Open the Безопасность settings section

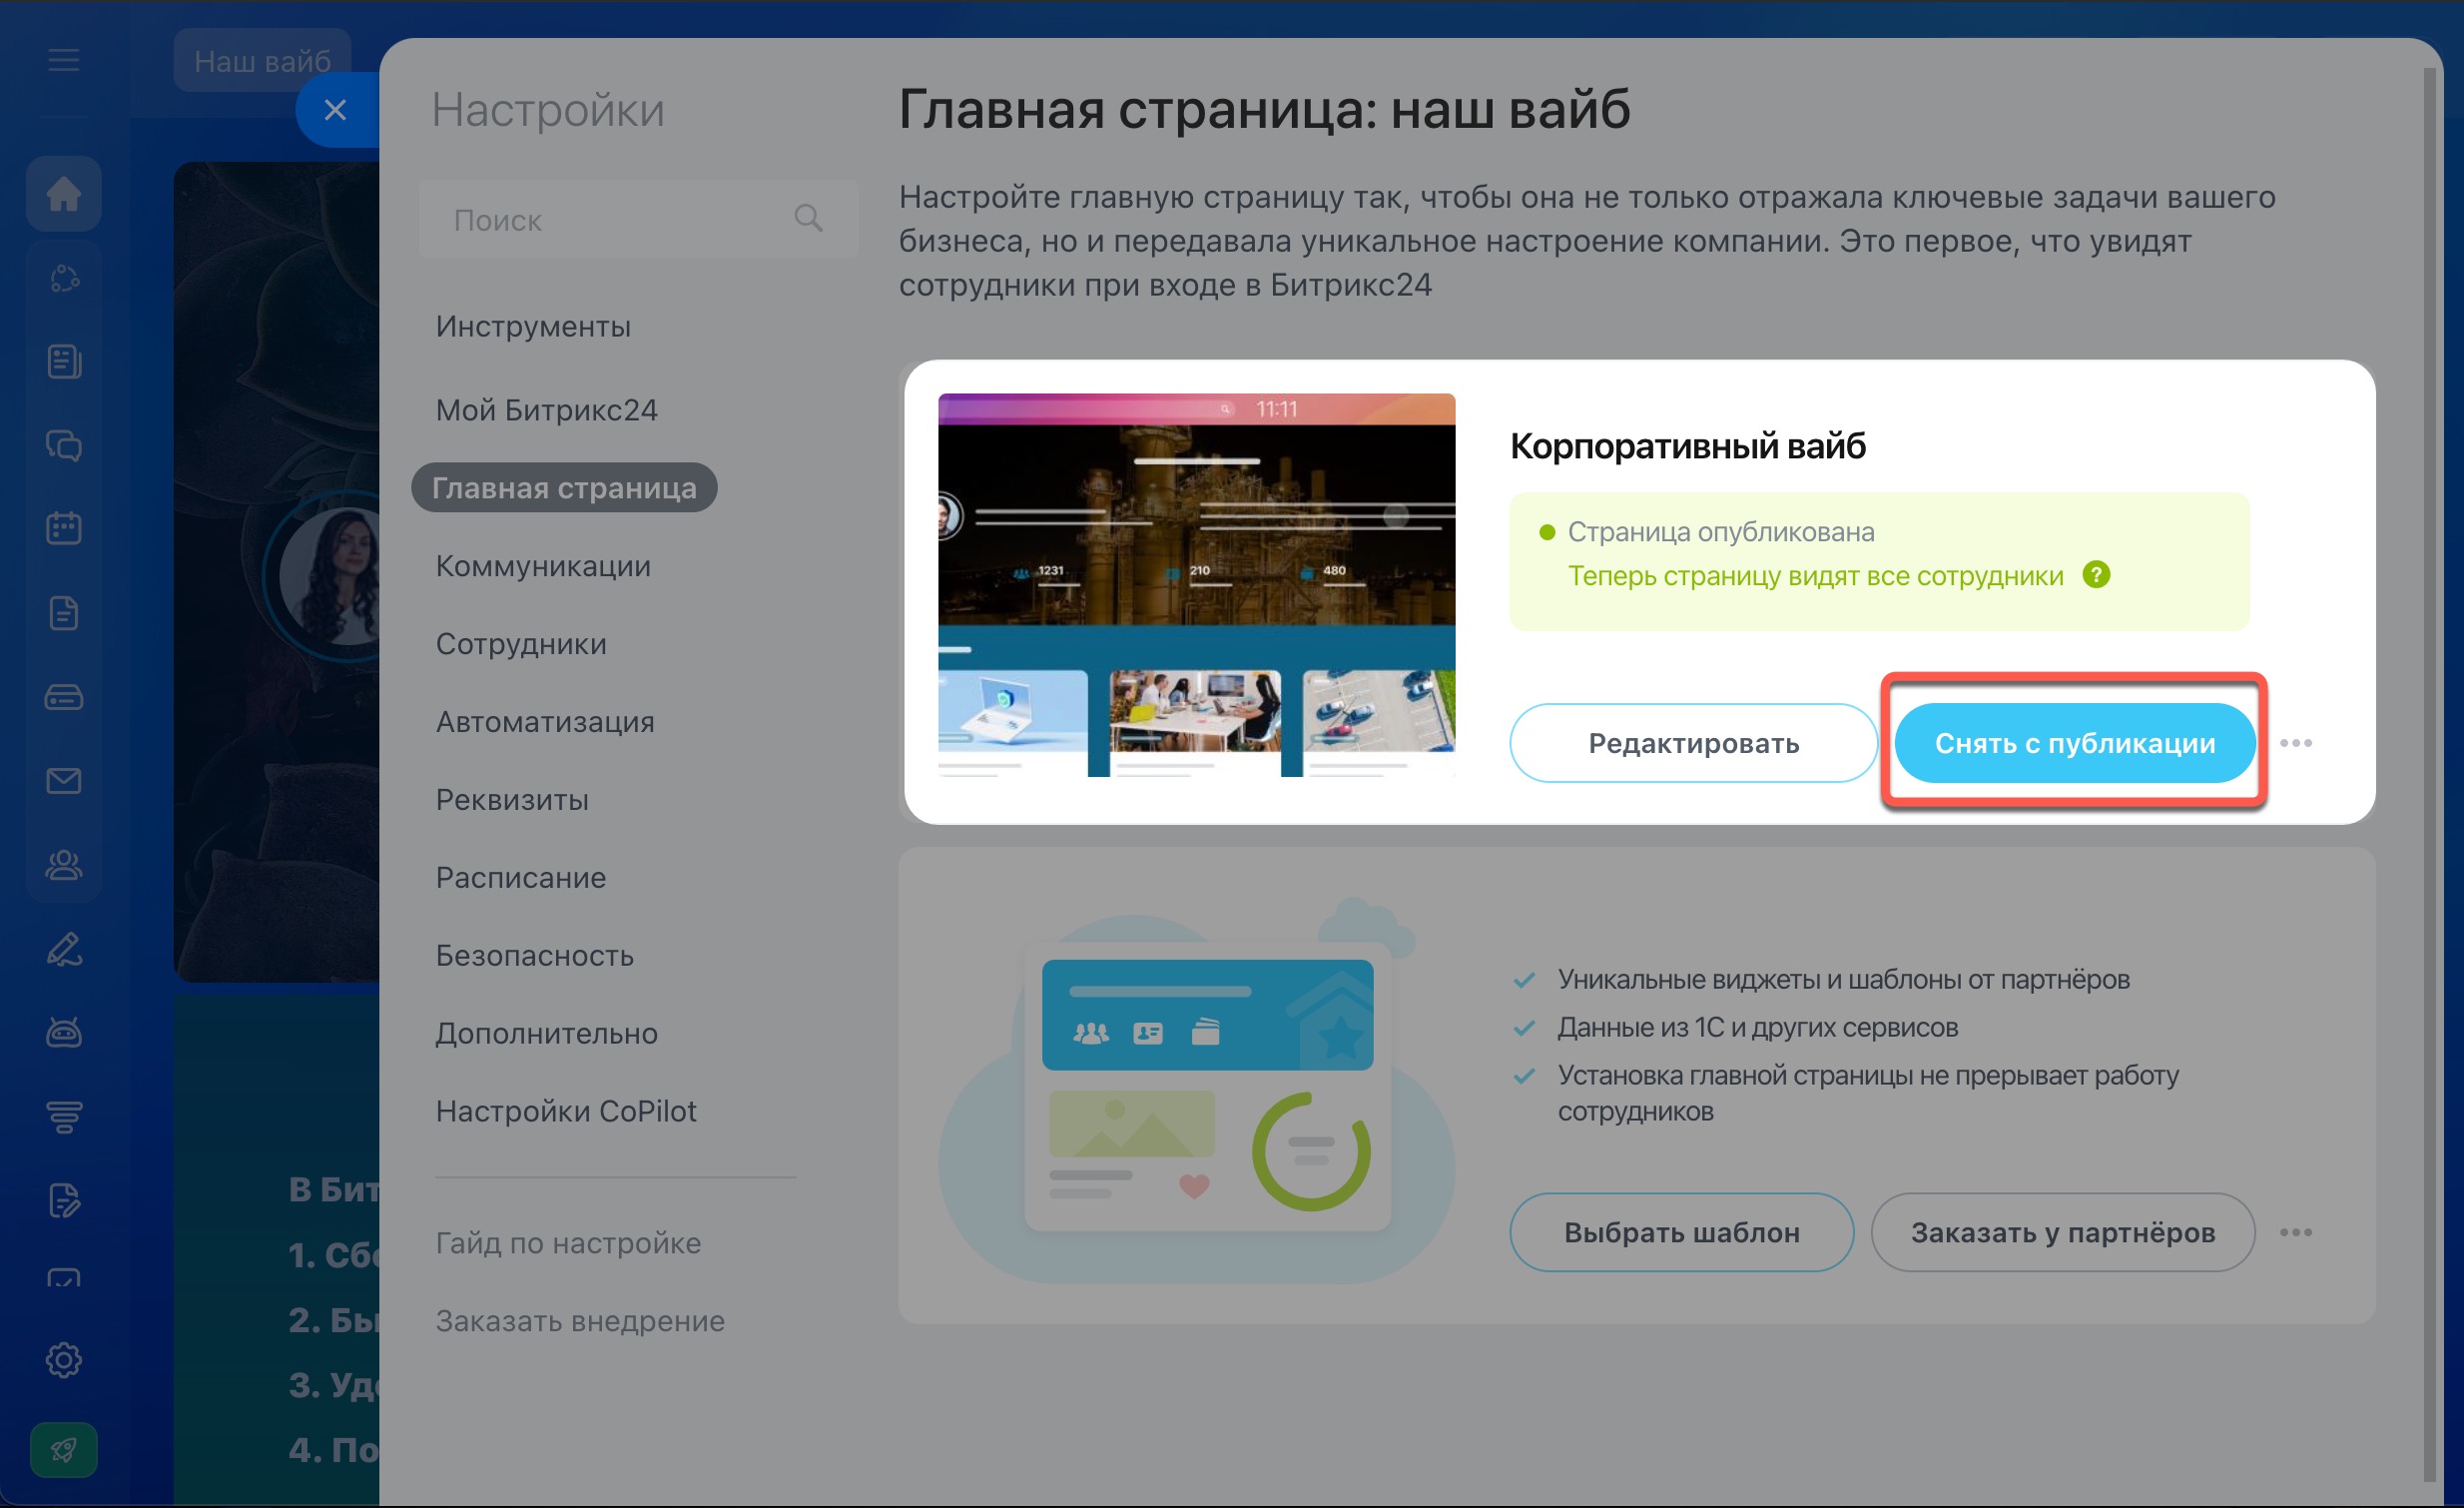pyautogui.click(x=535, y=955)
